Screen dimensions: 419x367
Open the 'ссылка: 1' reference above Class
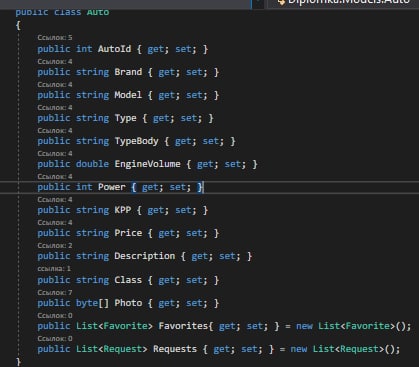tap(54, 268)
